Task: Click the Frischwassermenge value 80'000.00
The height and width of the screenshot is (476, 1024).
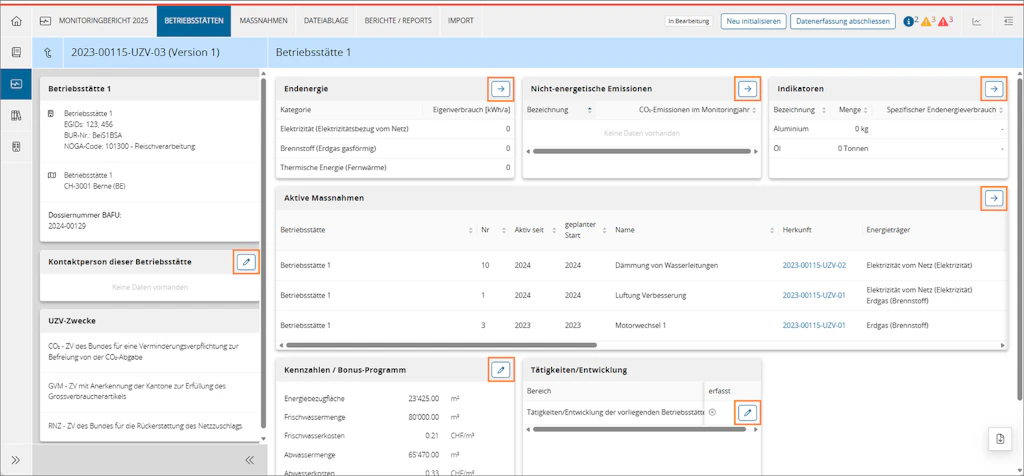Action: tap(423, 416)
